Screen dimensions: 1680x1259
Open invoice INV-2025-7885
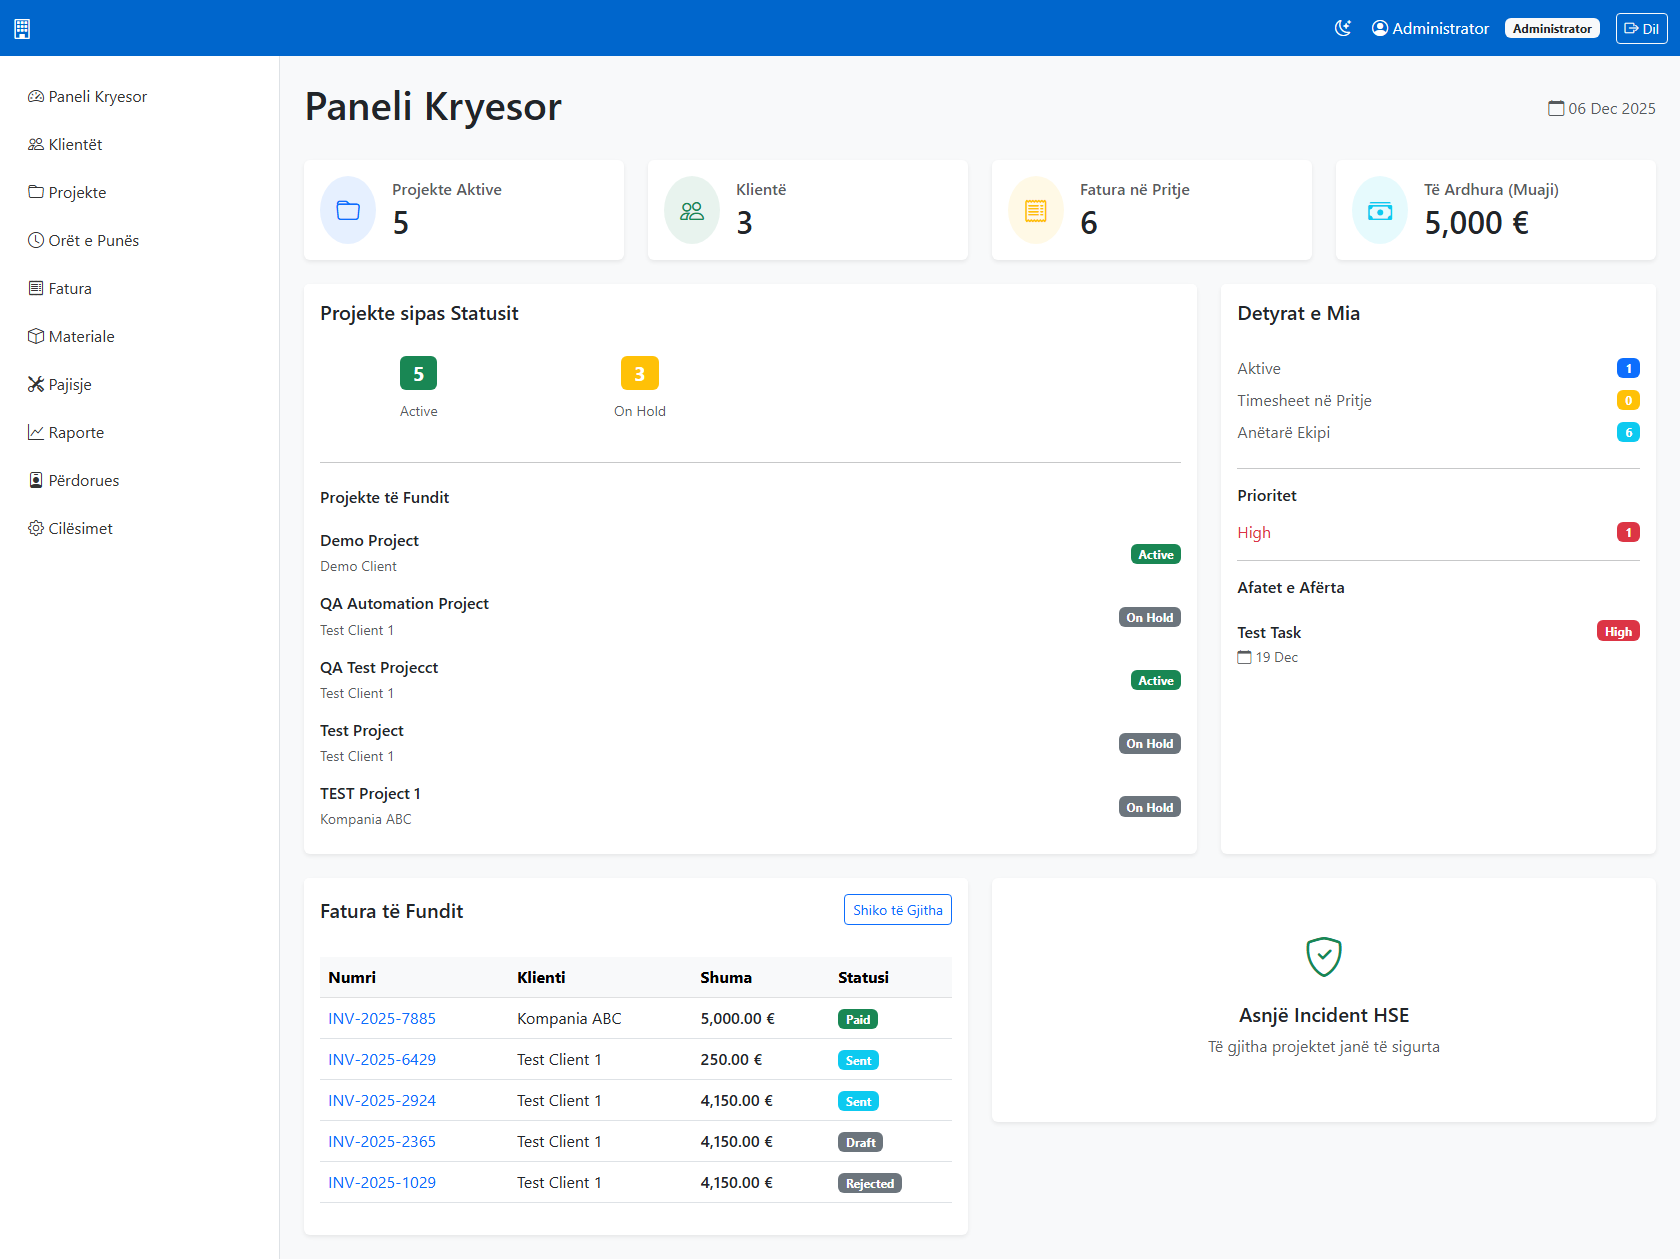tap(381, 1018)
